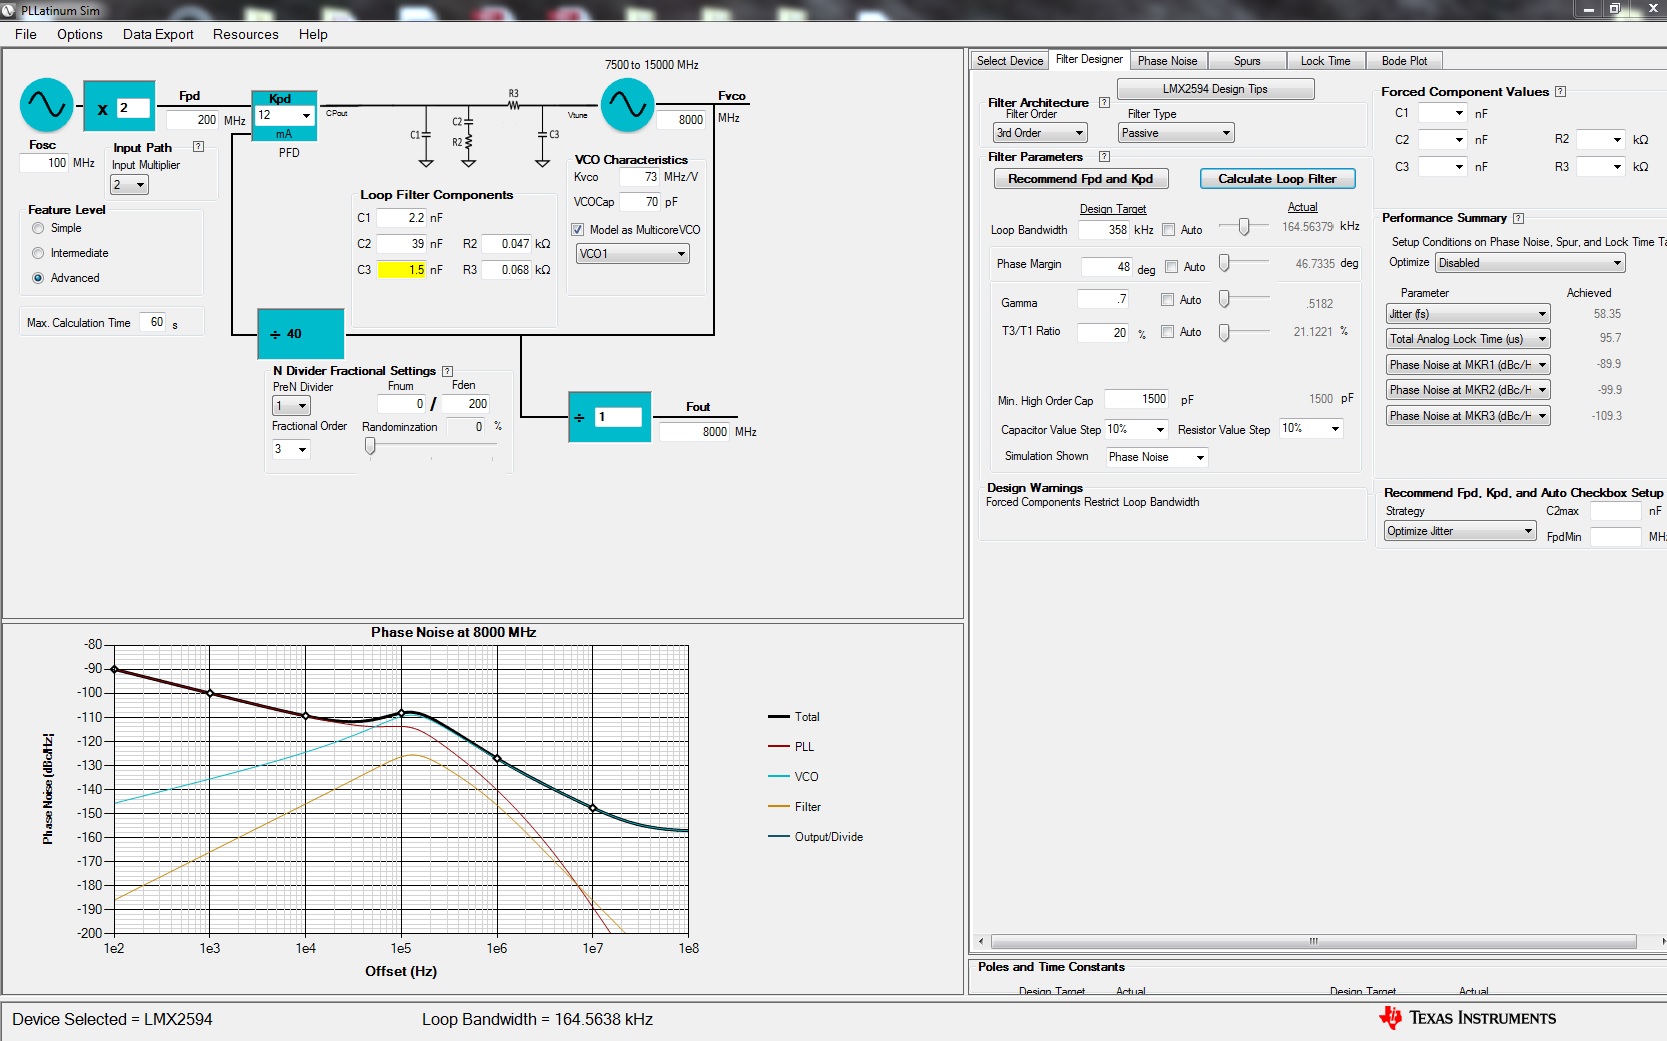
Task: Click the Calculate Loop Filter button
Action: (1277, 179)
